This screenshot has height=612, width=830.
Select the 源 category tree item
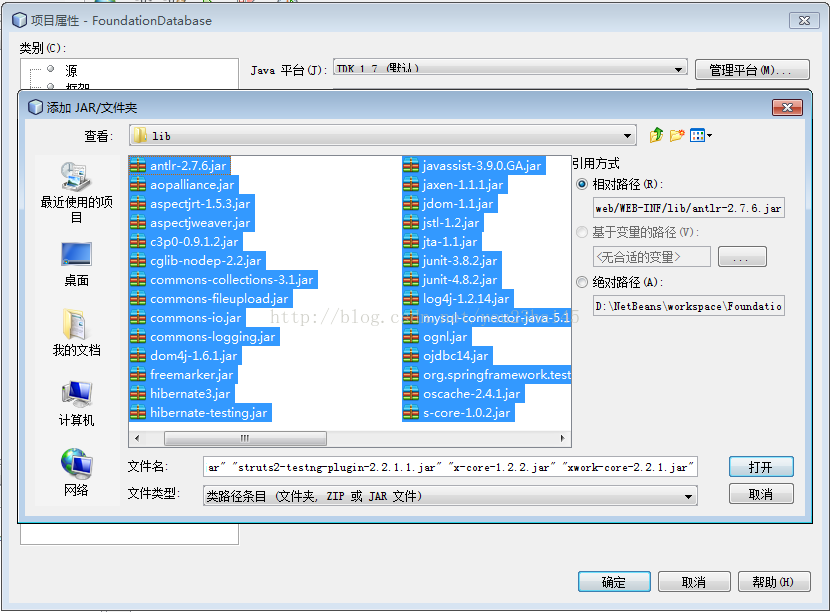71,70
